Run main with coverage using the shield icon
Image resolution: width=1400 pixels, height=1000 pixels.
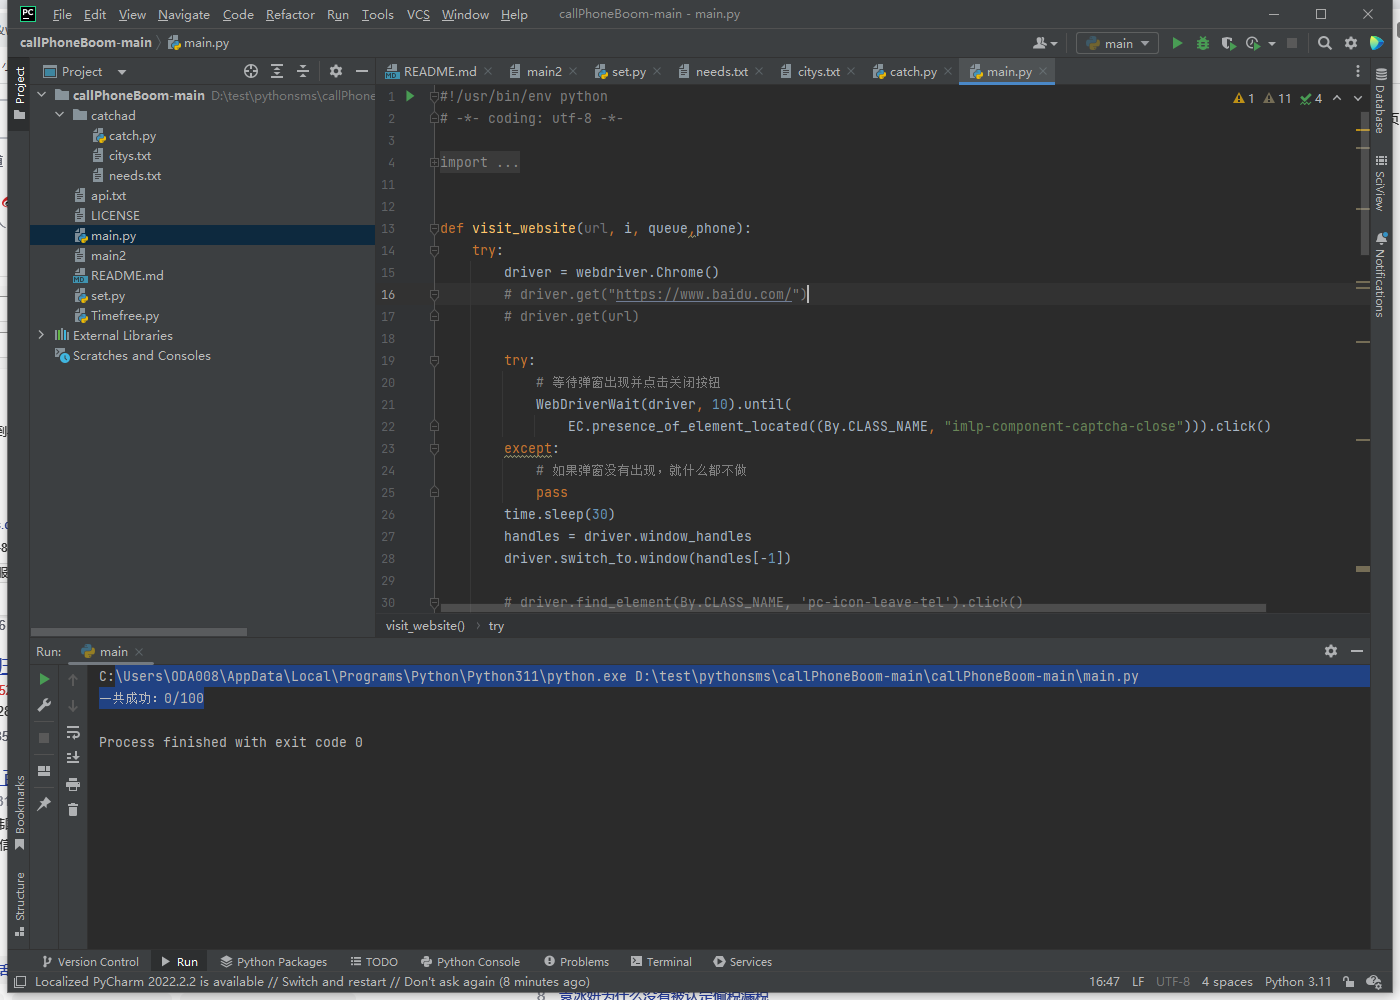click(x=1227, y=42)
